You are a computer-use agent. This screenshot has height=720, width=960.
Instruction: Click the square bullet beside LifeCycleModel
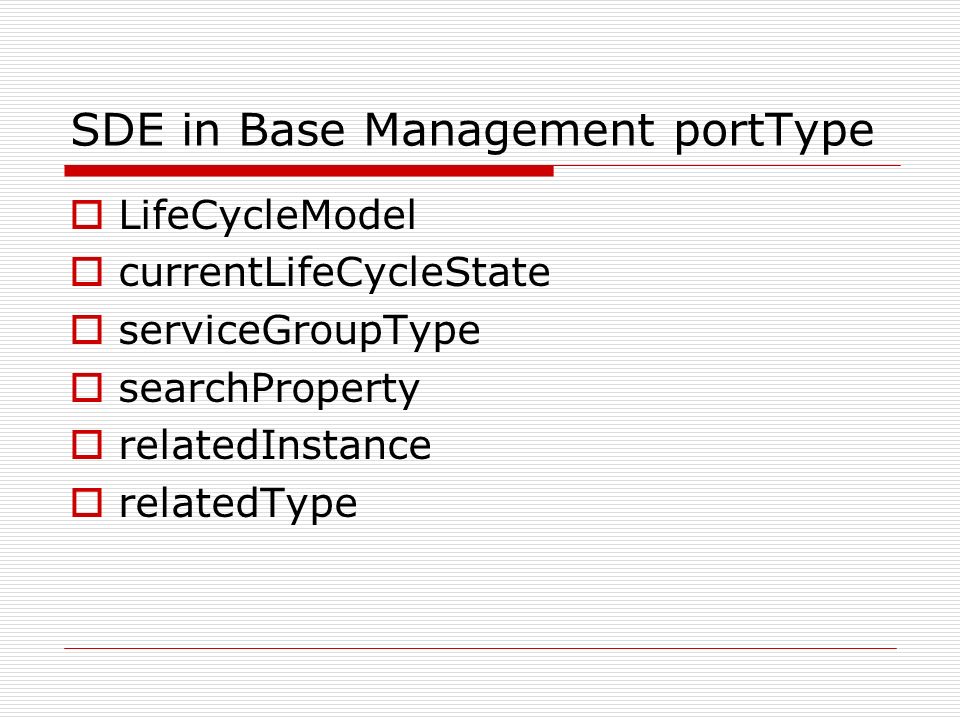tap(87, 215)
